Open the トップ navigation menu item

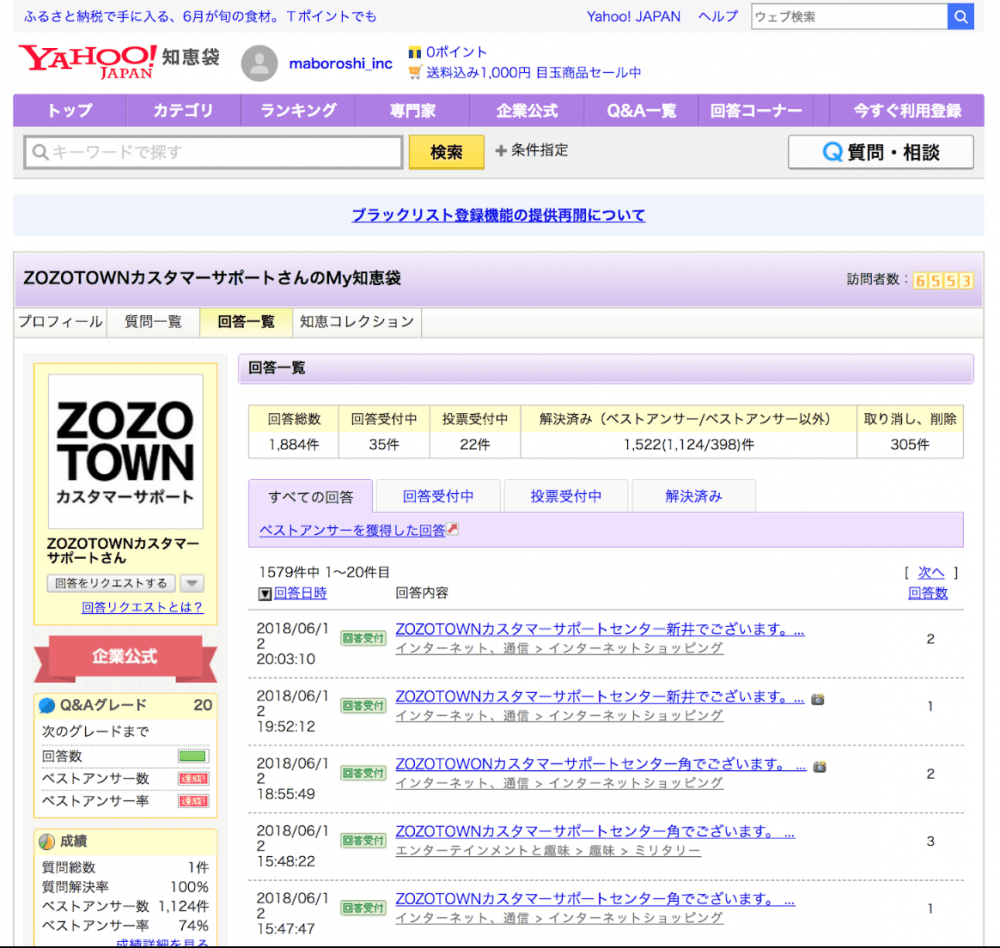70,110
